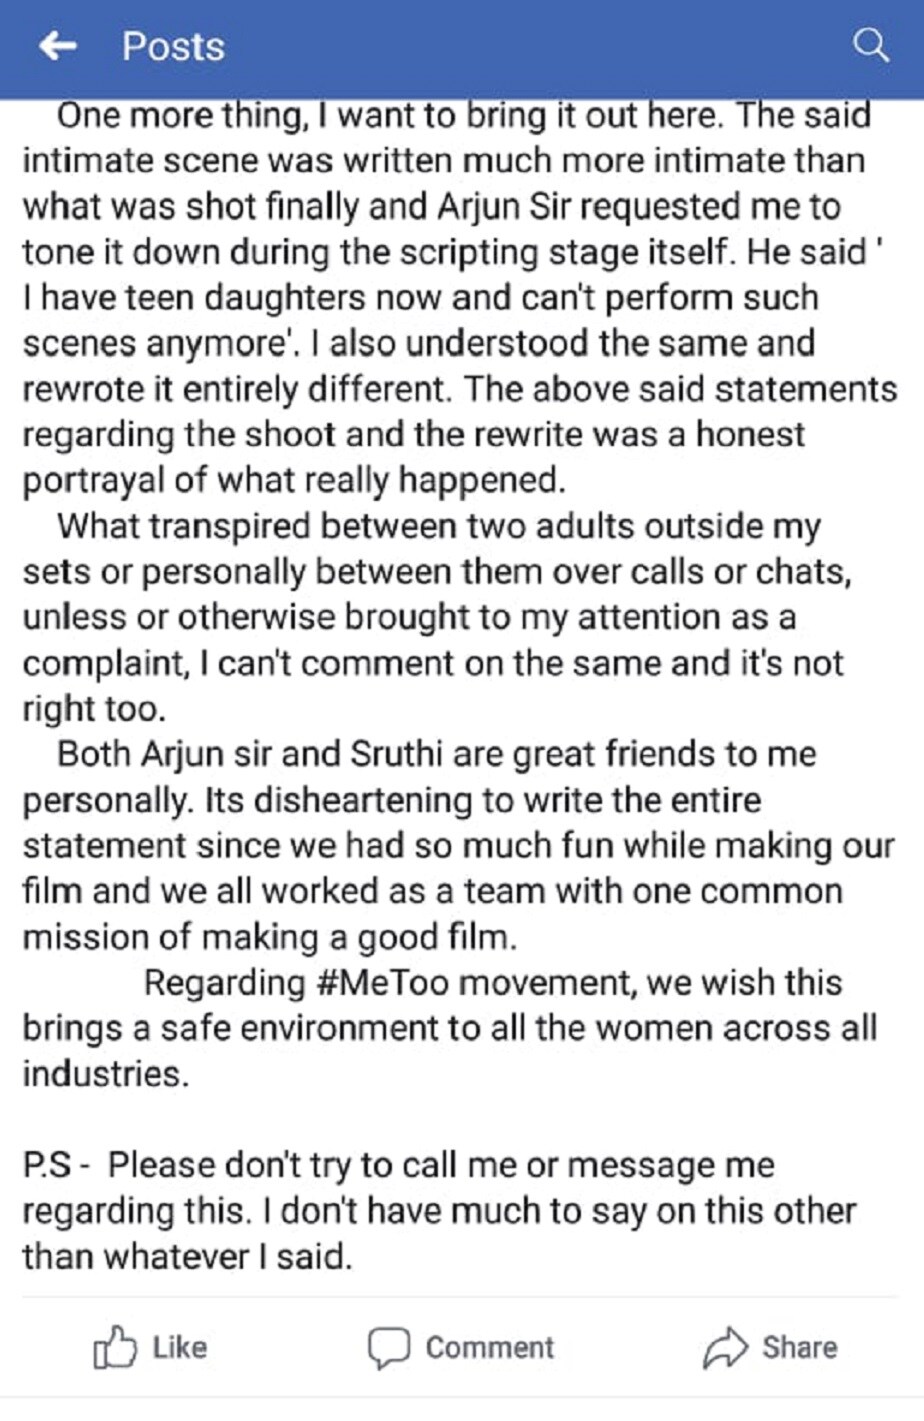
Task: Tap the thumbs-up Like icon
Action: point(114,1347)
